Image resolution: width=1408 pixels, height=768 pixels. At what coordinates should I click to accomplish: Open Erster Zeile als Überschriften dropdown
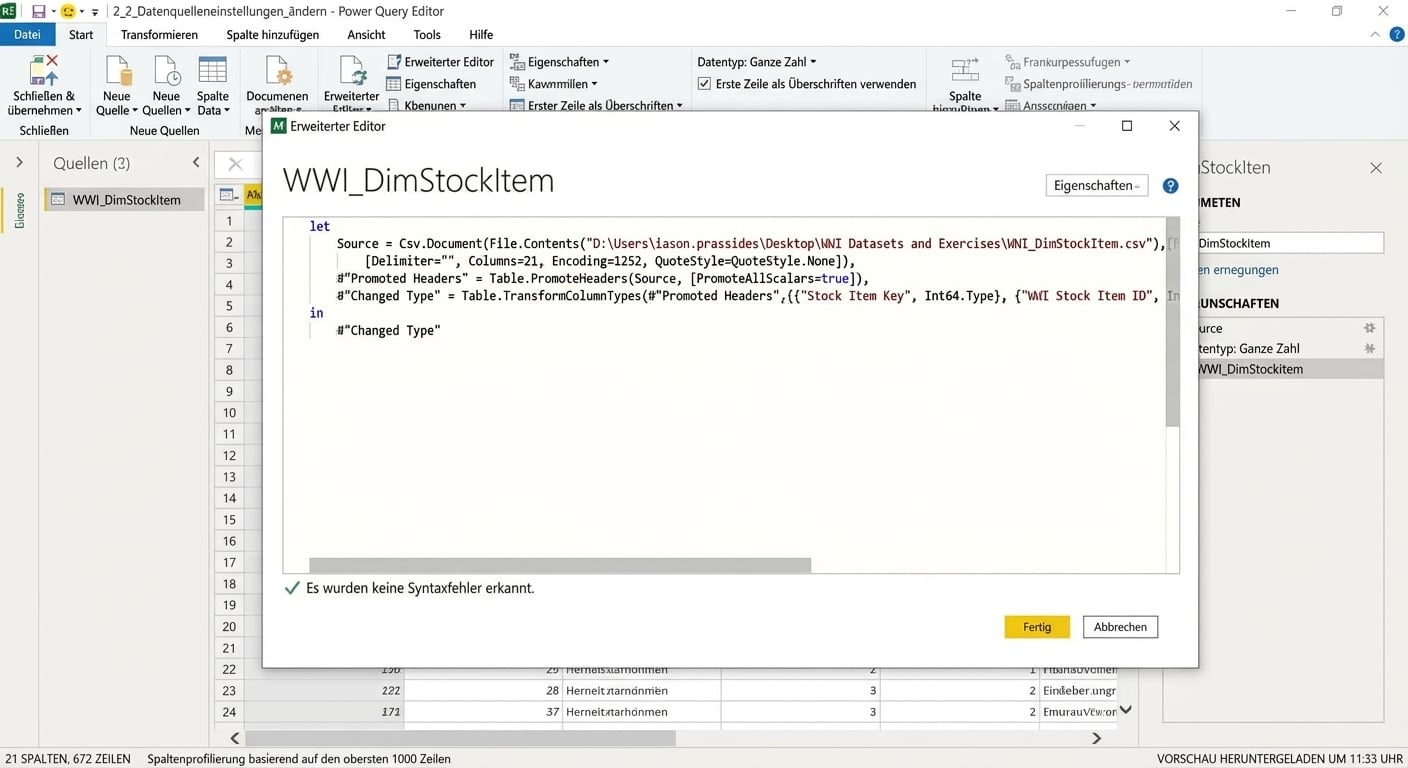pos(596,105)
